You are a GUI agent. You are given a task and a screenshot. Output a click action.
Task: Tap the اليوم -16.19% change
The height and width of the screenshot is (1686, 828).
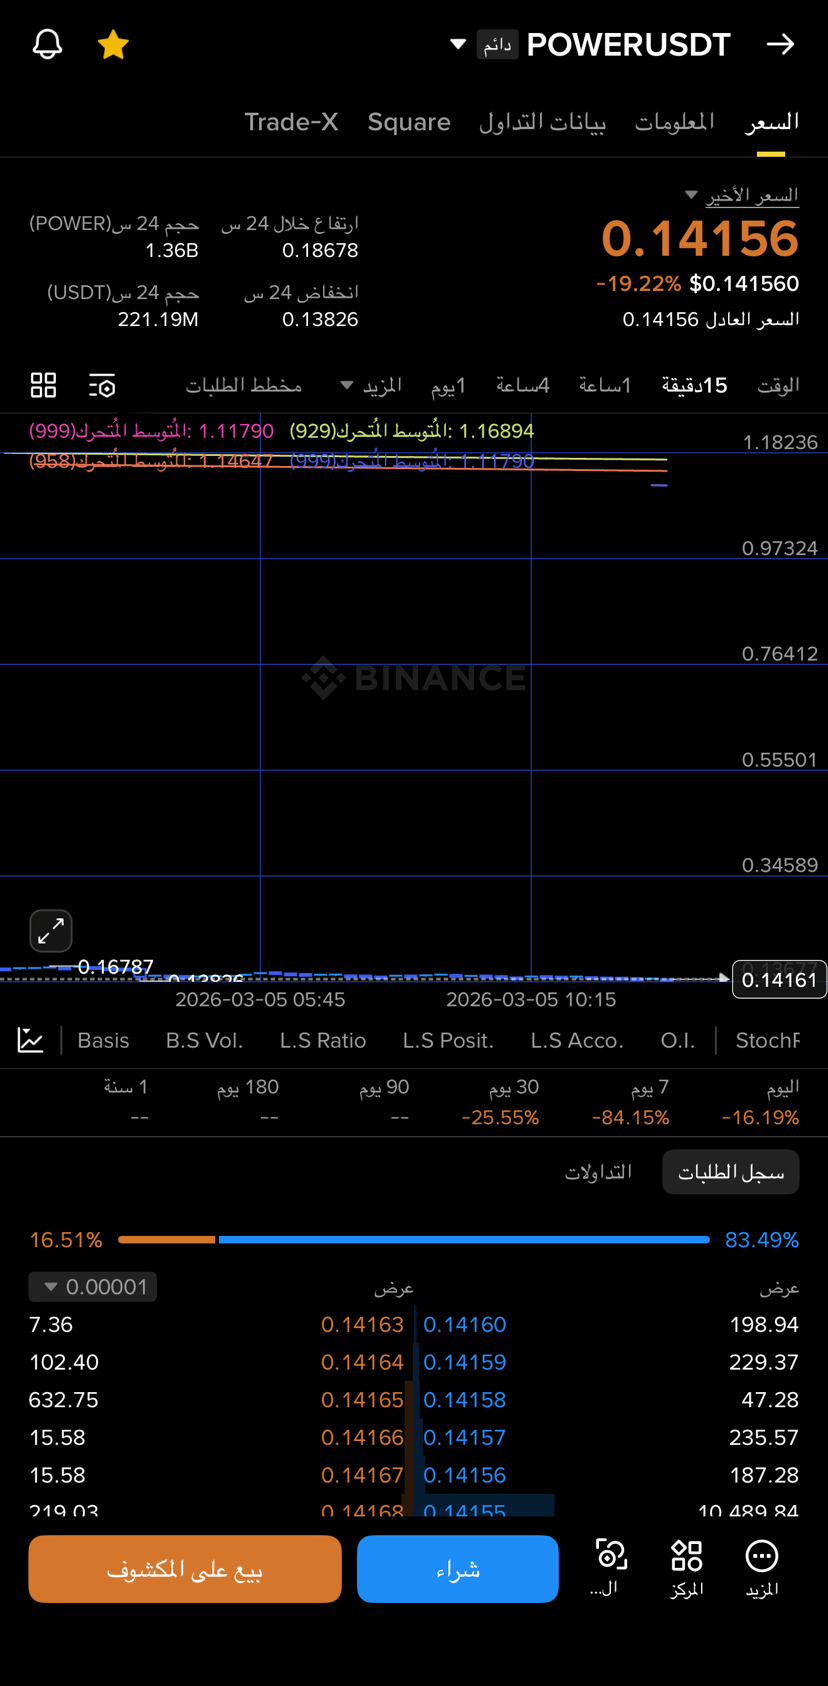(x=760, y=1102)
